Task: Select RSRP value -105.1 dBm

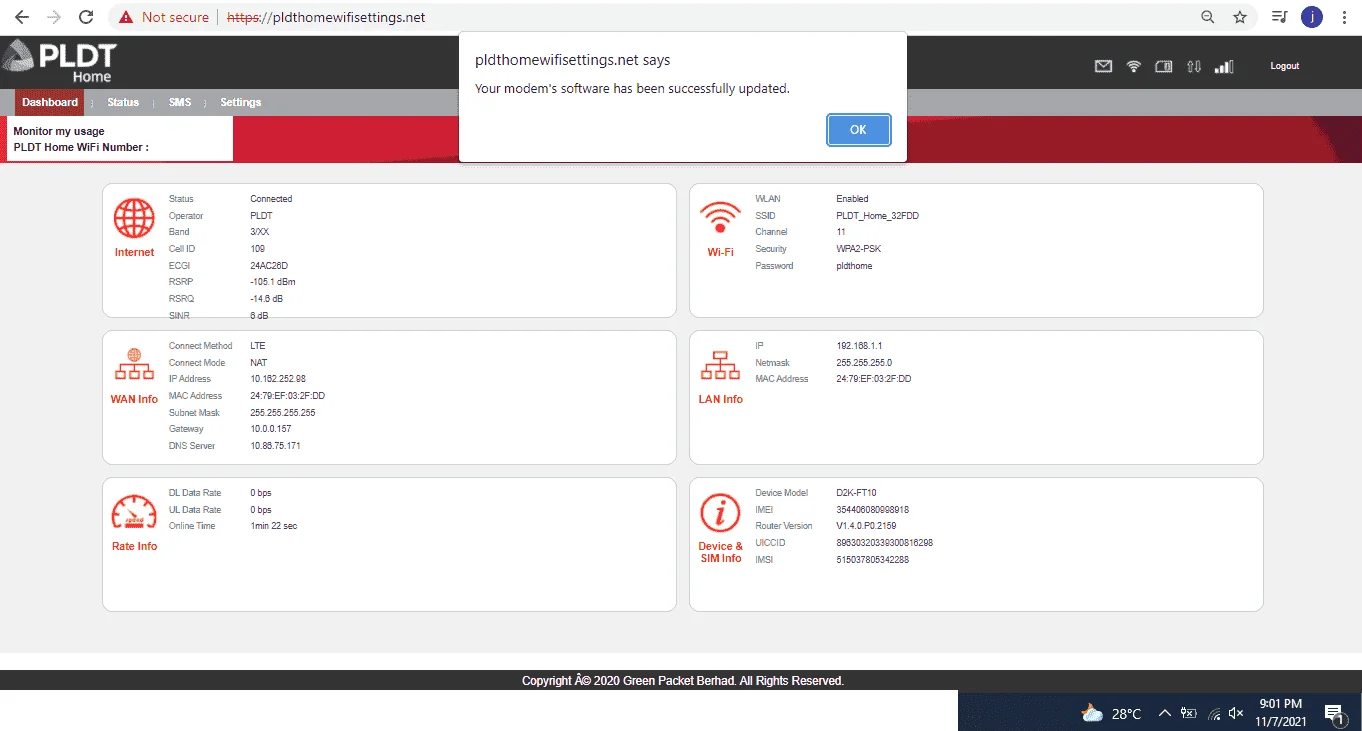Action: (x=273, y=282)
